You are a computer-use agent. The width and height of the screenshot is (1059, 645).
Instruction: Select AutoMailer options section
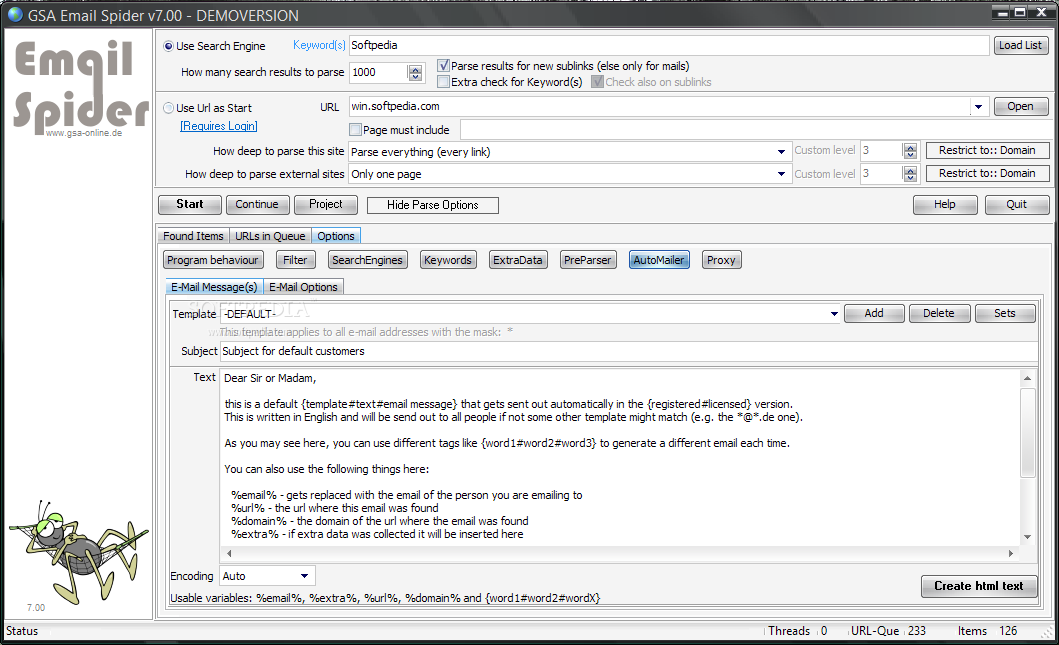pos(659,260)
